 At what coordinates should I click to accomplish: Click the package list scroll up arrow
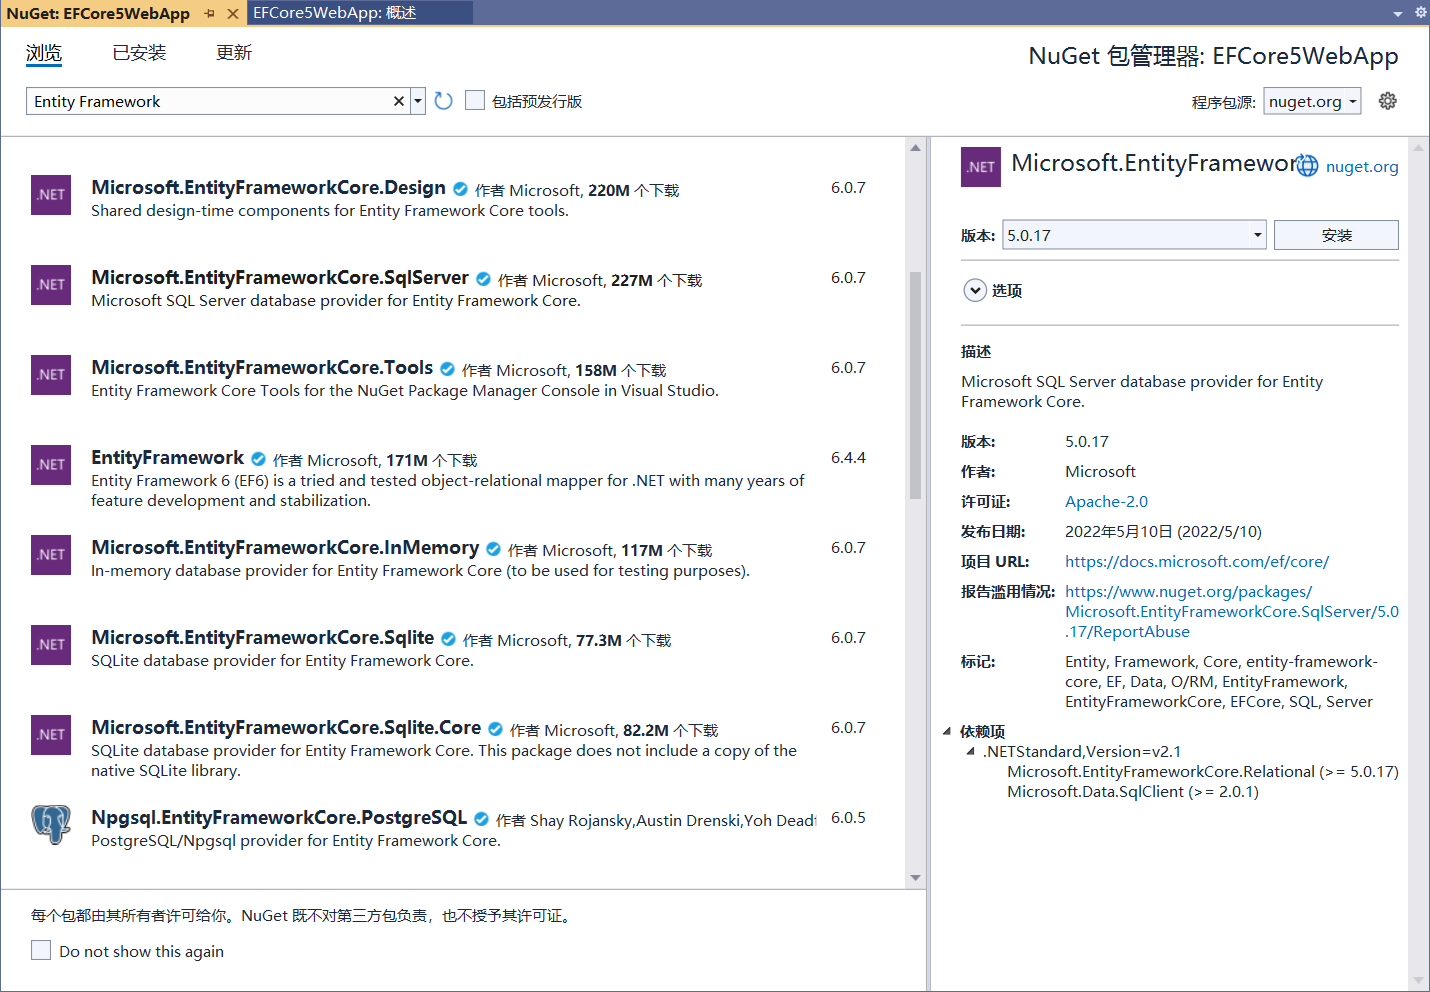[x=915, y=148]
